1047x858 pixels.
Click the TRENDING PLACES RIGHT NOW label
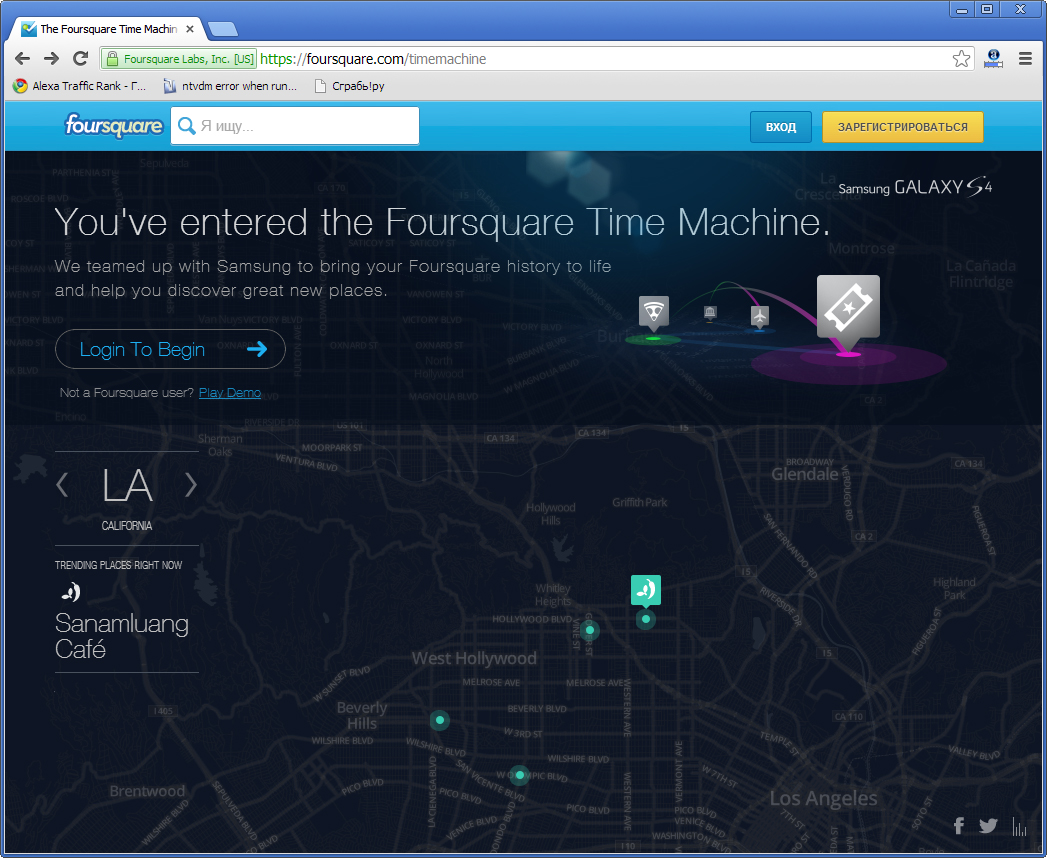coord(118,565)
